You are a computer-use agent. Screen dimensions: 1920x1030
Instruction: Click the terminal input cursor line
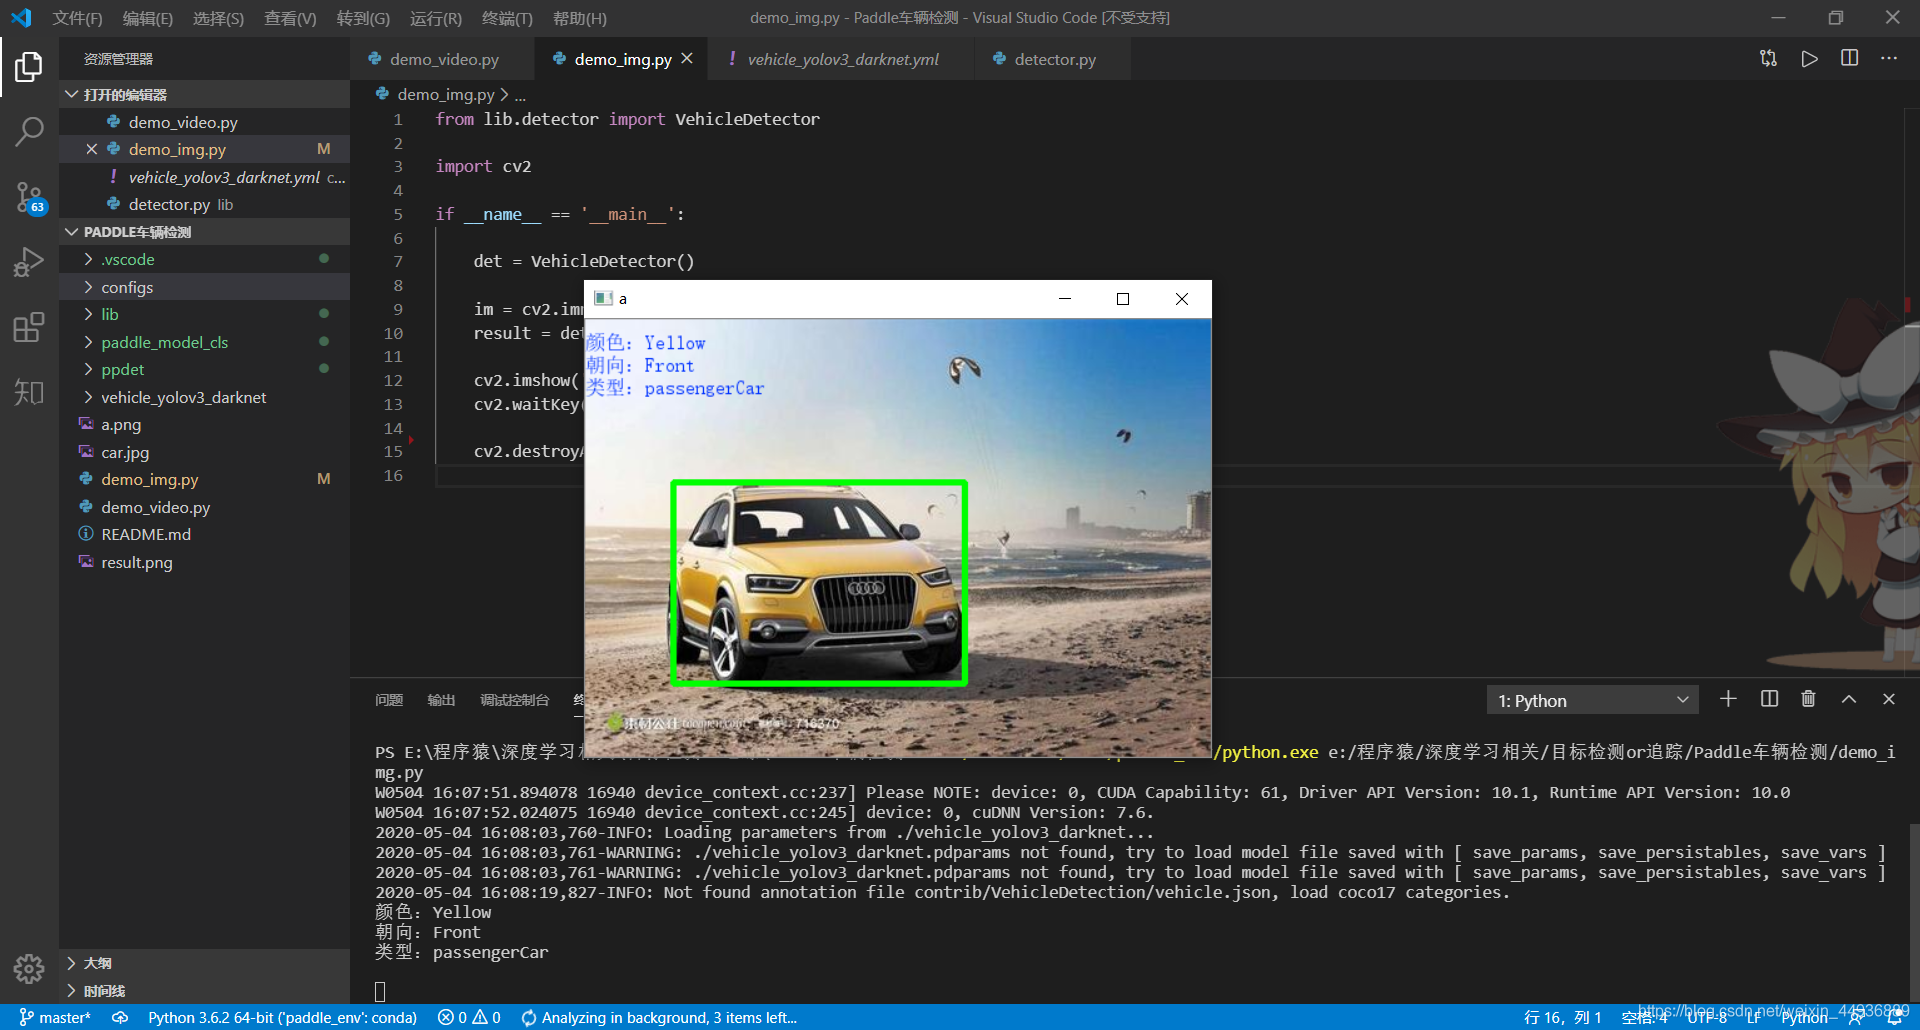(x=380, y=991)
